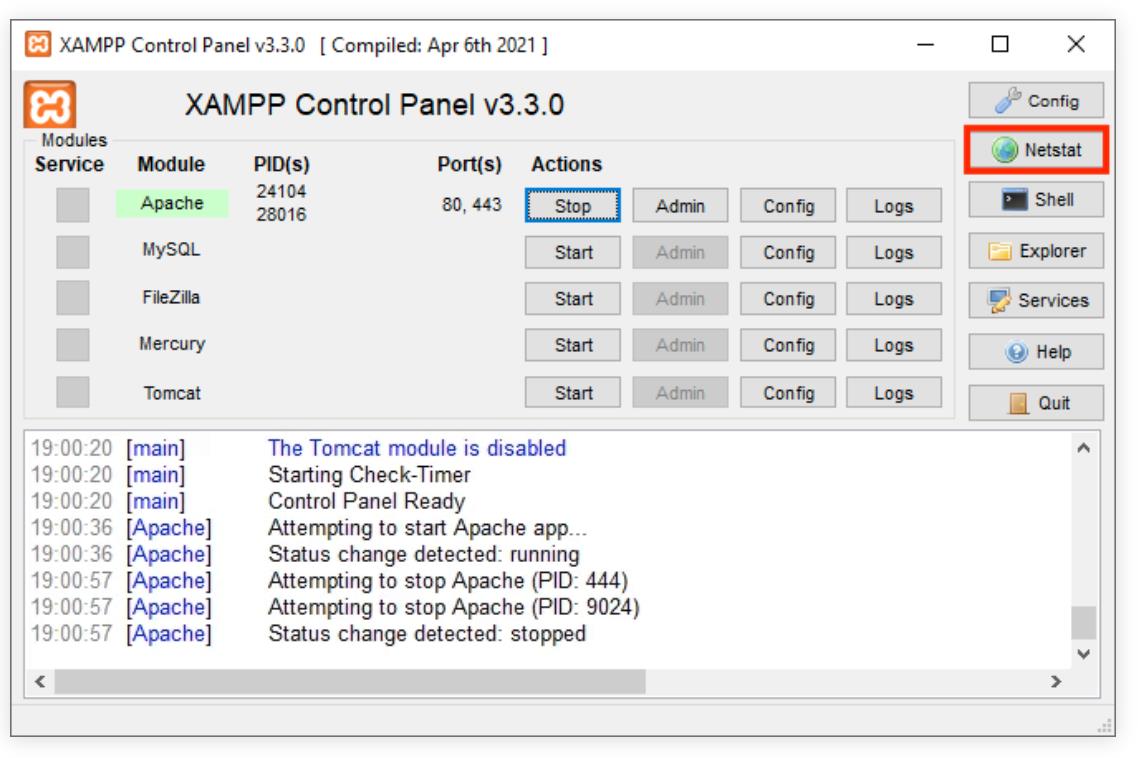Screen dimensions: 1138x758
Task: Toggle the Tomcat service checkbox
Action: [72, 392]
